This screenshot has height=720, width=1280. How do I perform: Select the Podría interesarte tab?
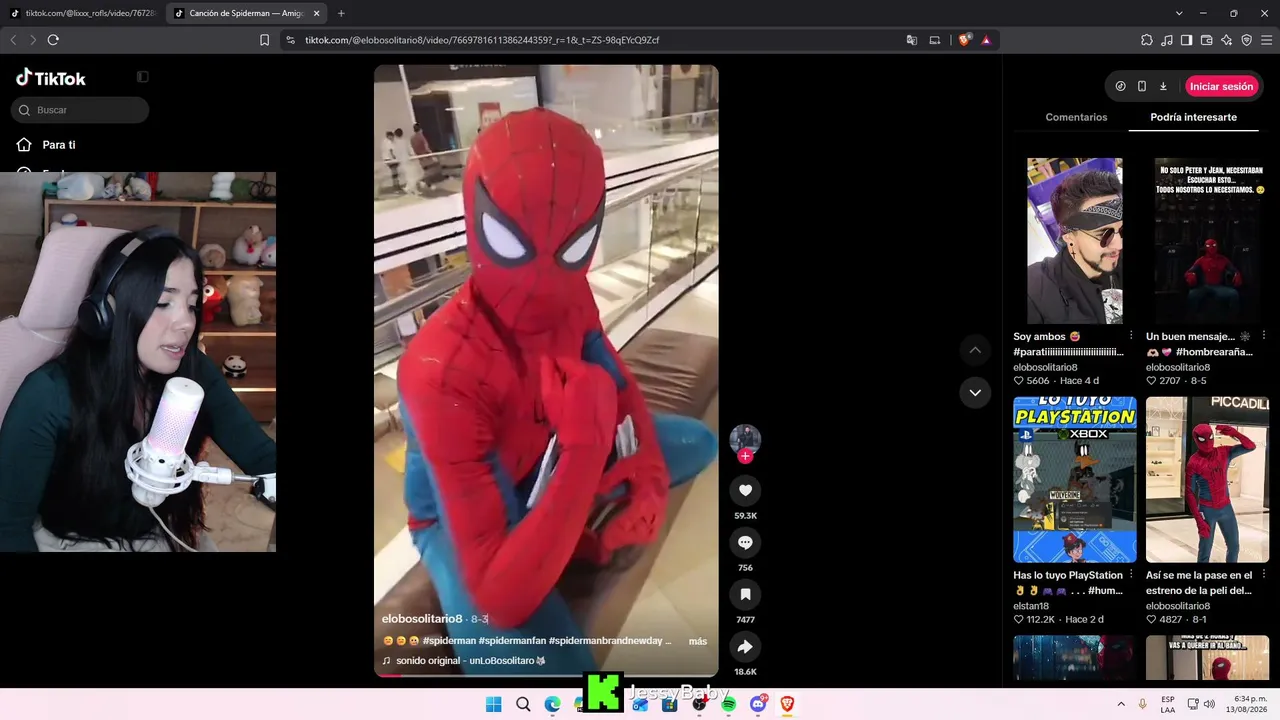(x=1193, y=117)
